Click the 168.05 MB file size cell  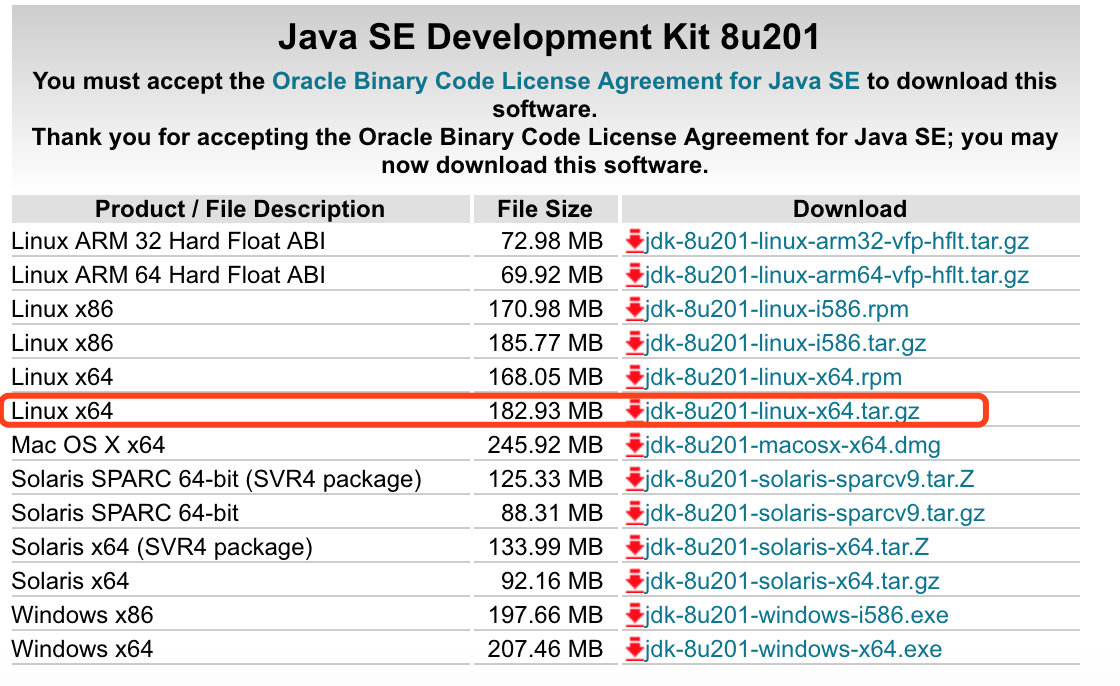coord(546,377)
